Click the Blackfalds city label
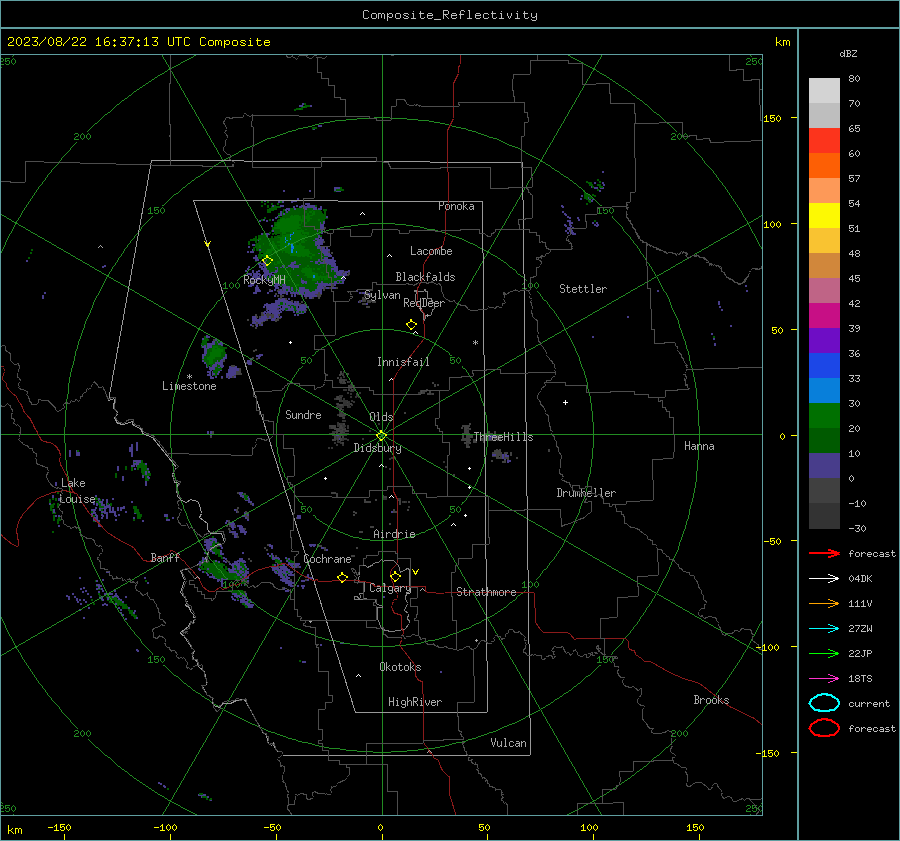 point(425,277)
